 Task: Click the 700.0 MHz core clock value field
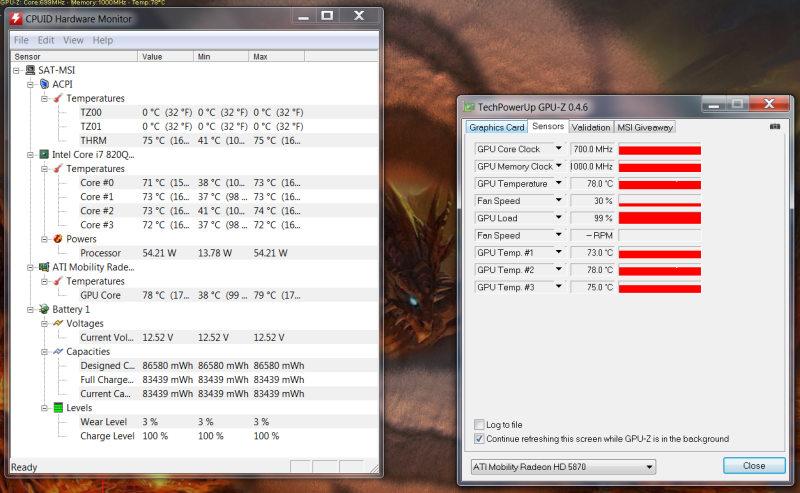click(x=592, y=149)
